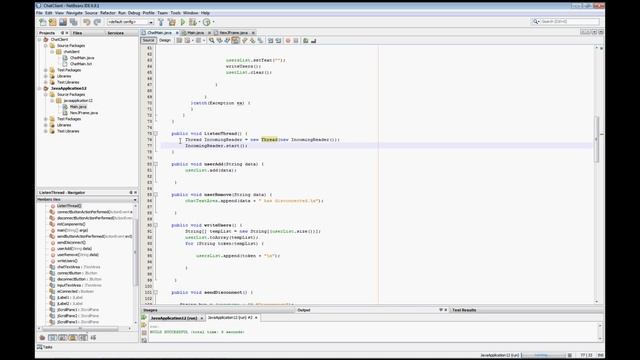This screenshot has height=360, width=640.
Task: Switch editor to Design view
Action: coord(165,40)
